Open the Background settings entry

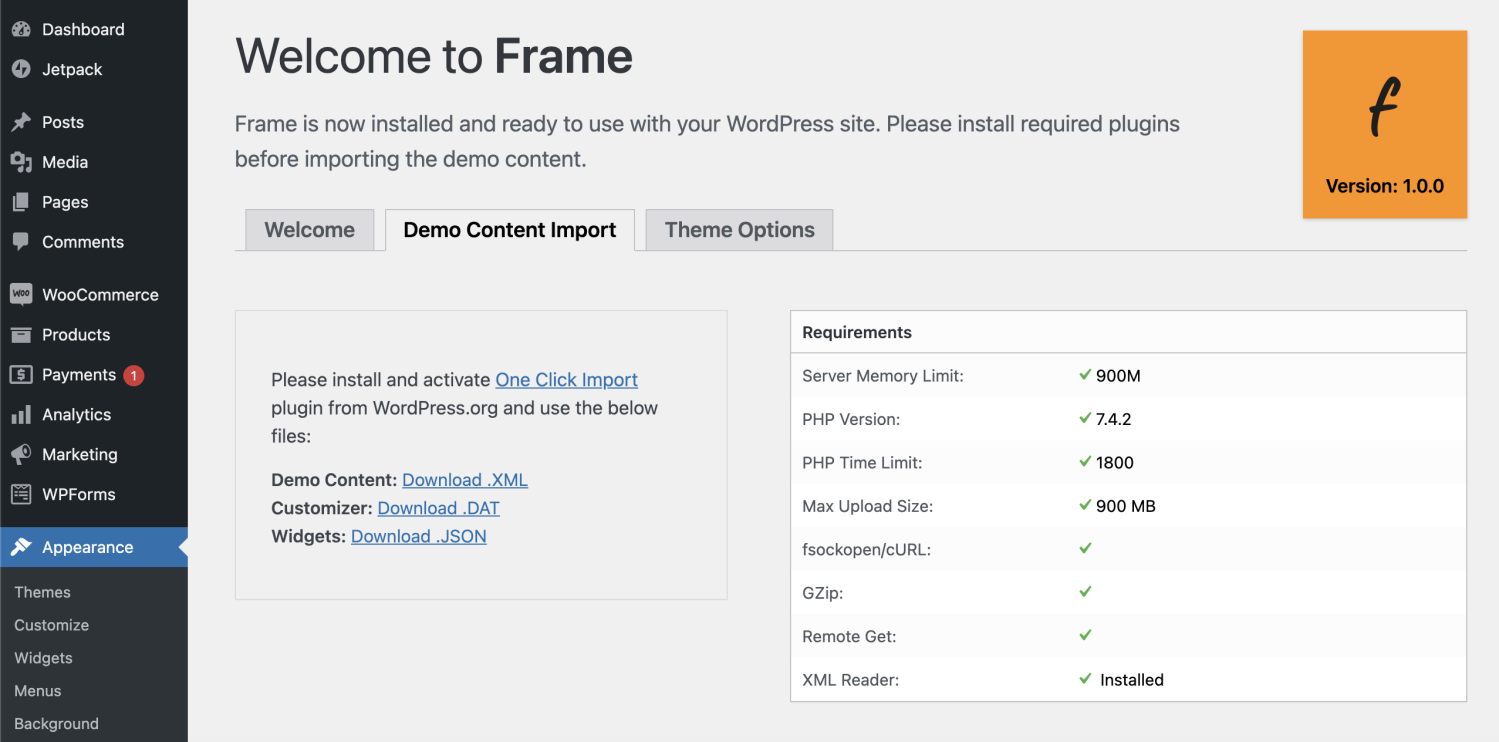pos(55,722)
